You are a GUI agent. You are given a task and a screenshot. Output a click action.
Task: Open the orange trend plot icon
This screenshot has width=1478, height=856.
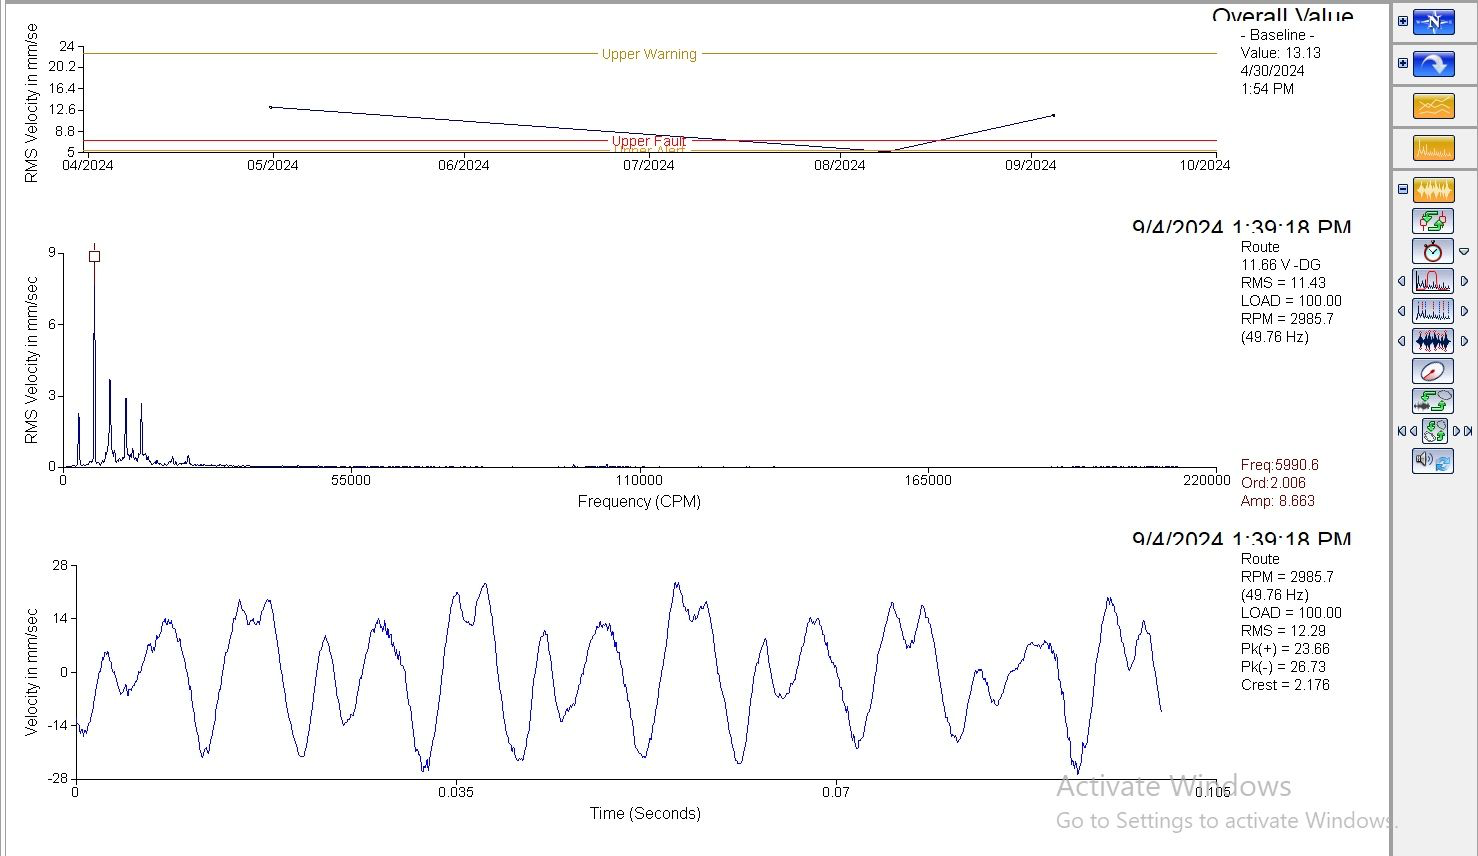coord(1433,106)
